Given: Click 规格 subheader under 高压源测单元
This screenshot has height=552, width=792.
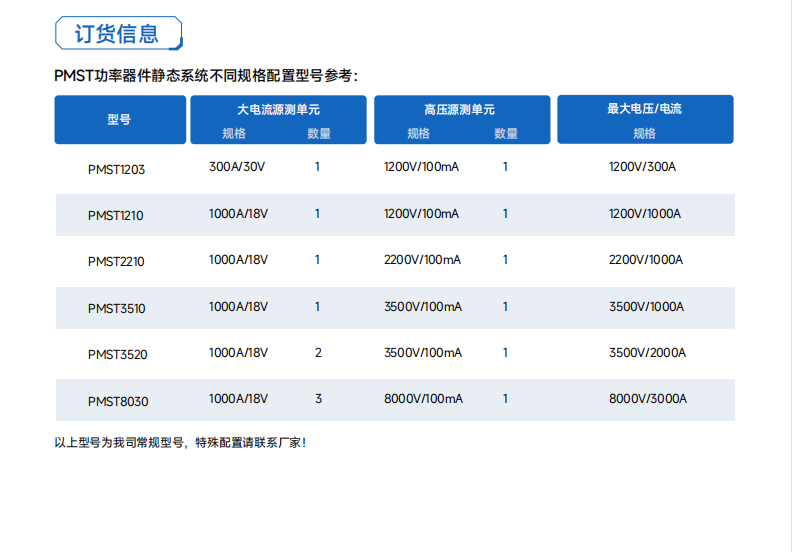Looking at the screenshot, I should 419,133.
